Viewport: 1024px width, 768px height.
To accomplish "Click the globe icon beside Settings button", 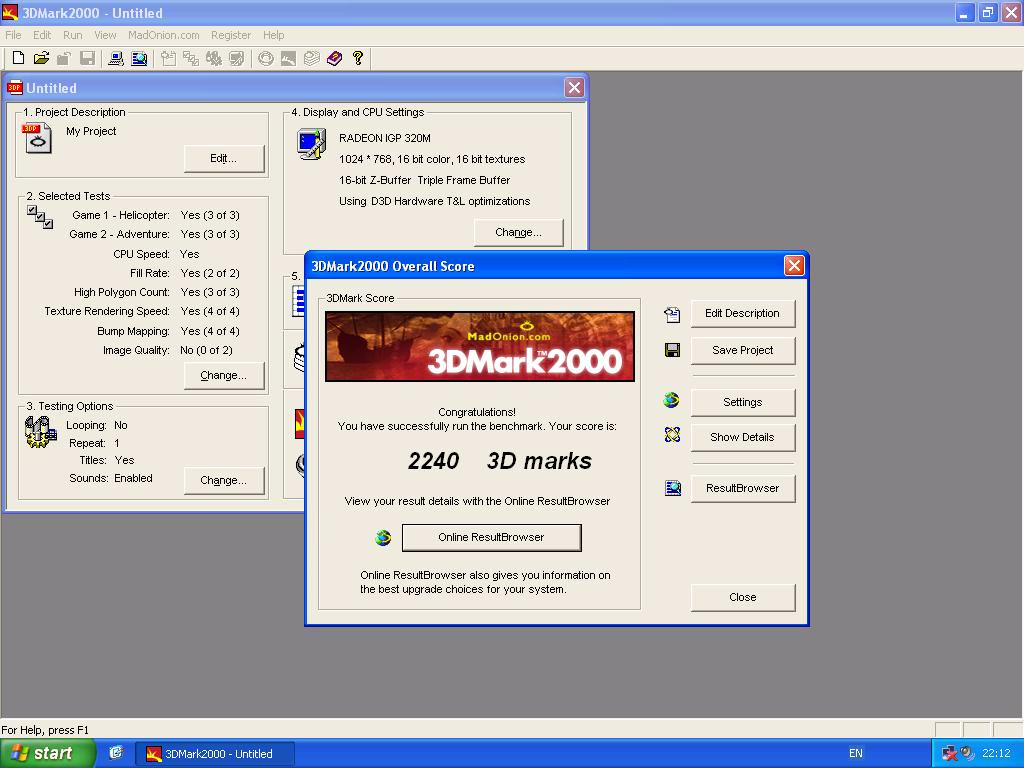I will click(671, 400).
